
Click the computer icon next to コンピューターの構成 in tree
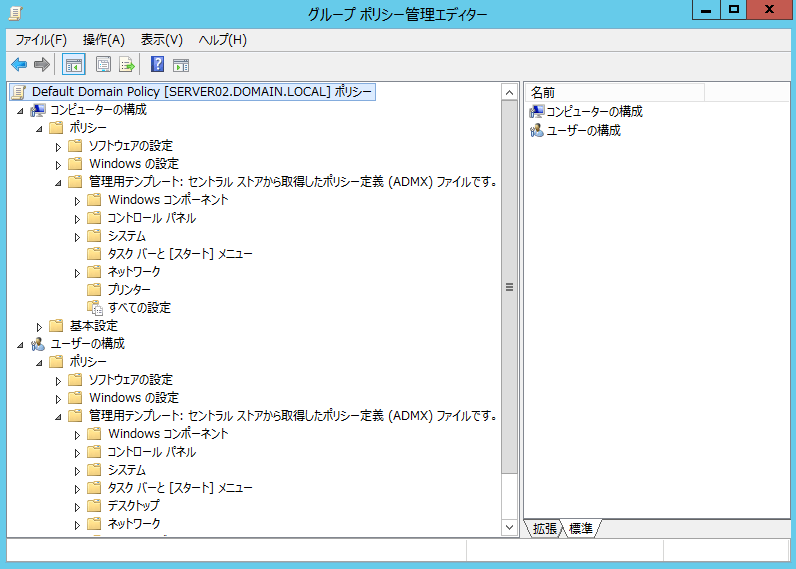[38, 110]
